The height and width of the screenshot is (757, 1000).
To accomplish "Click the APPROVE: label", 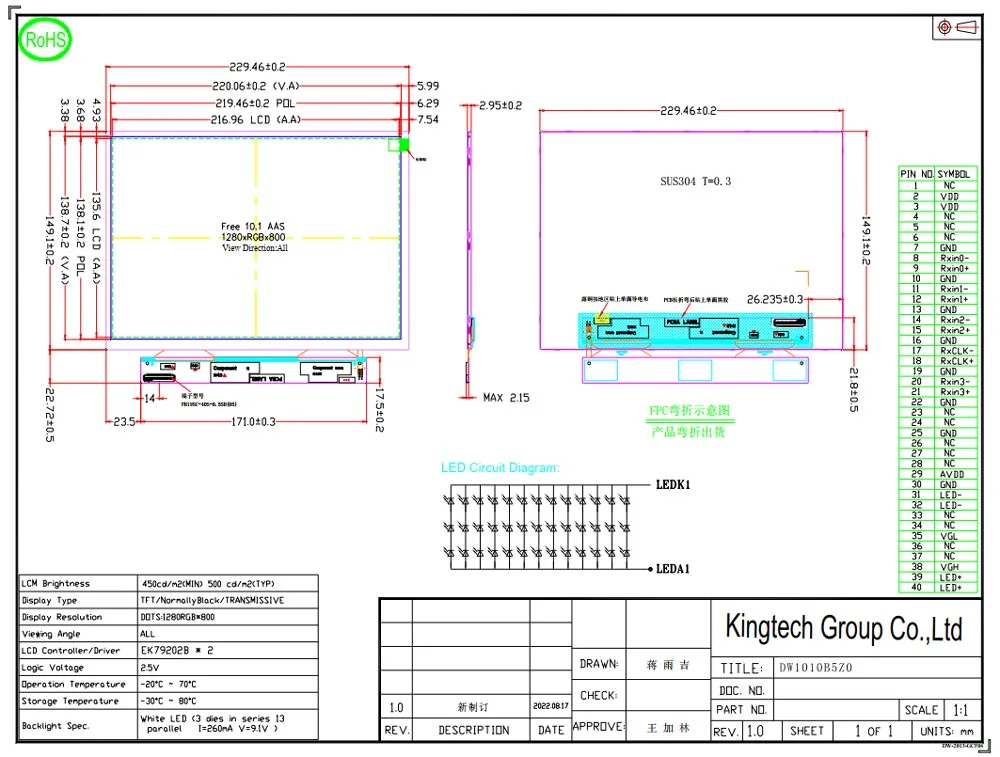I will point(599,726).
